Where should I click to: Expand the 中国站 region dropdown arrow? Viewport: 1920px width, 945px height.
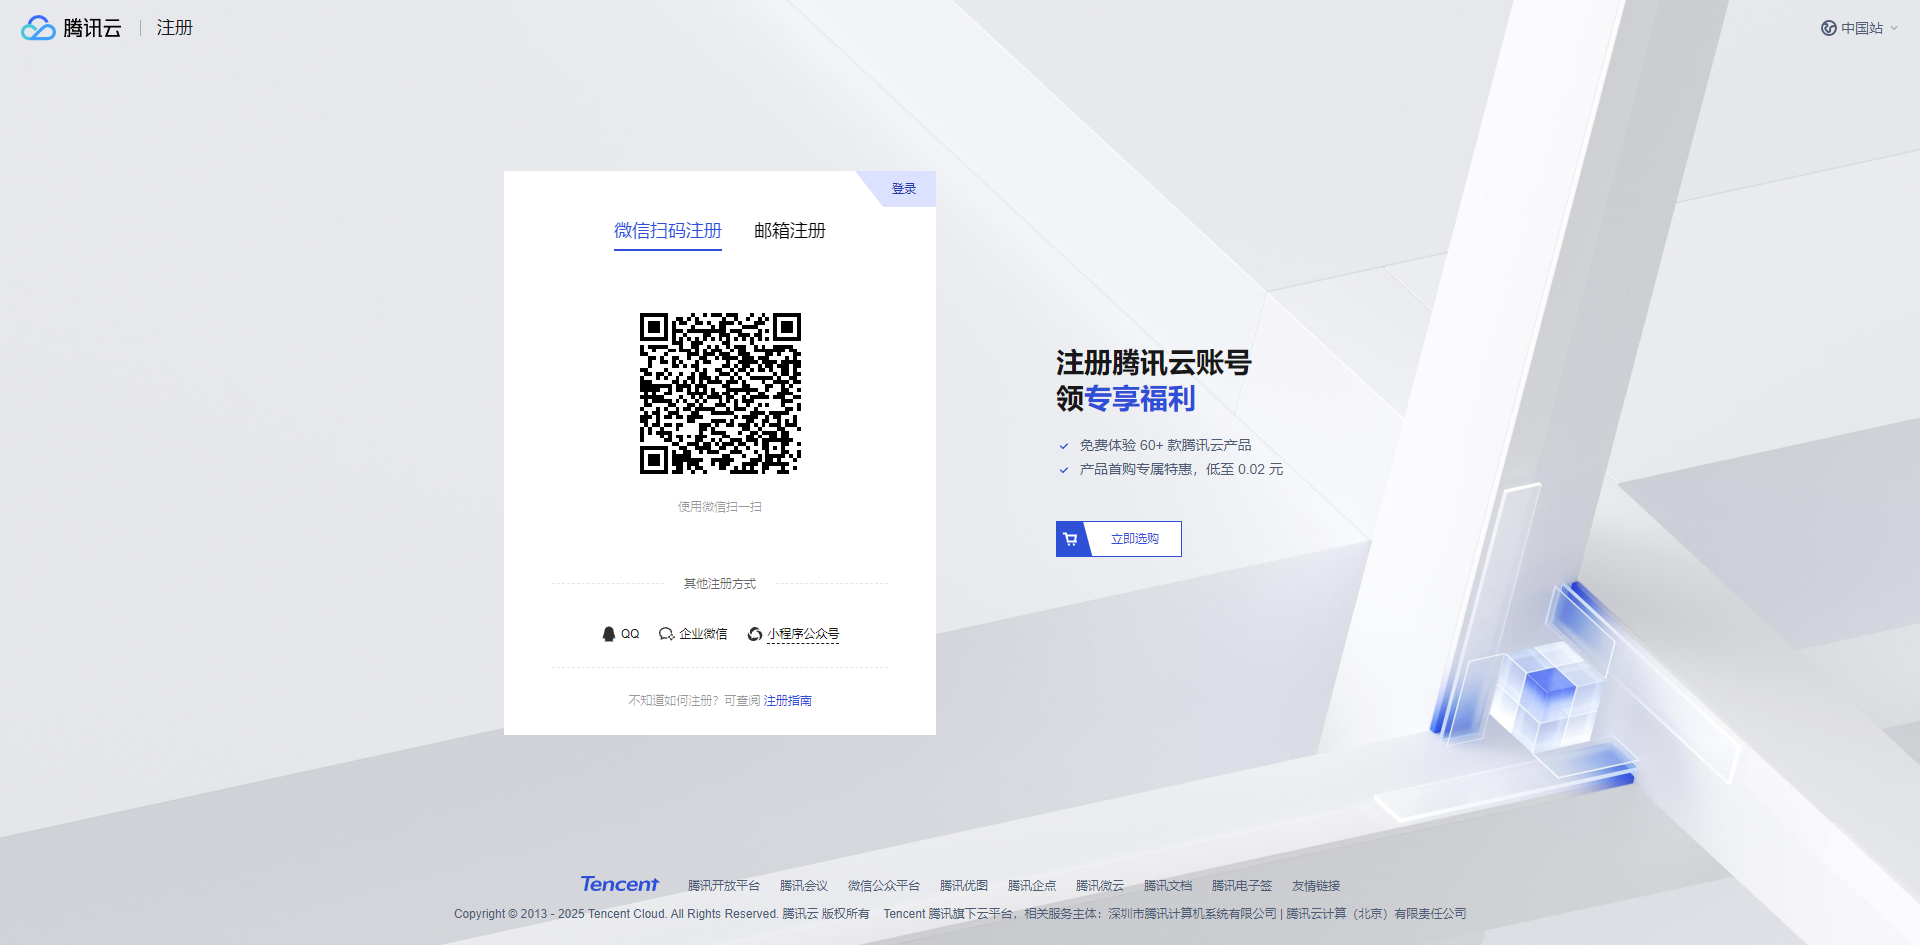[x=1894, y=28]
